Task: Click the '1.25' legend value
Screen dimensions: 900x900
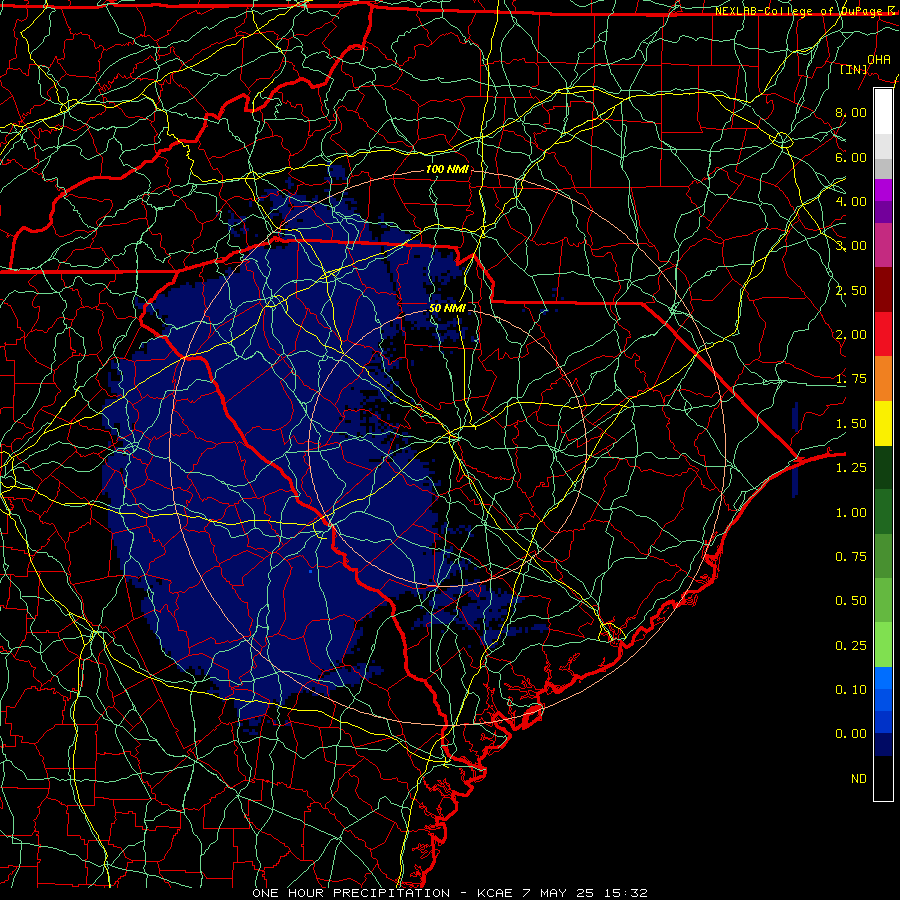Action: coord(851,468)
